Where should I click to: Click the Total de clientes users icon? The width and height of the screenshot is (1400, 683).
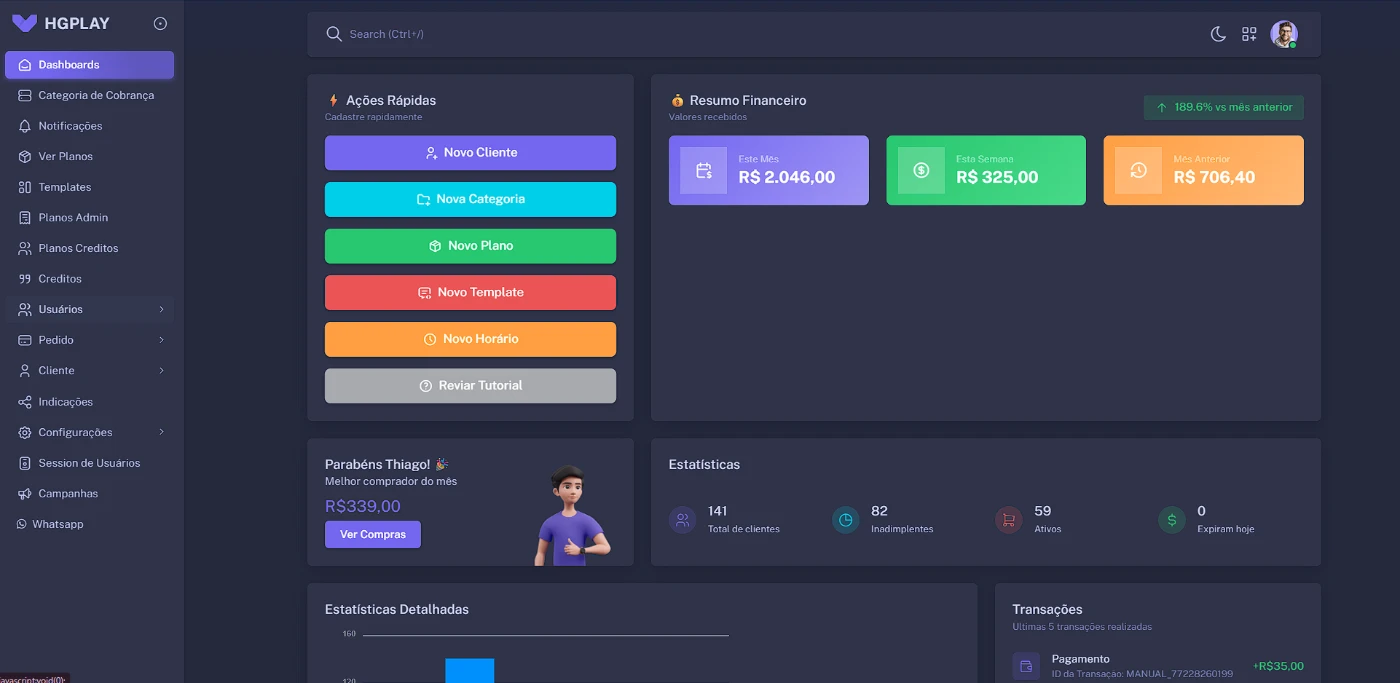point(682,520)
